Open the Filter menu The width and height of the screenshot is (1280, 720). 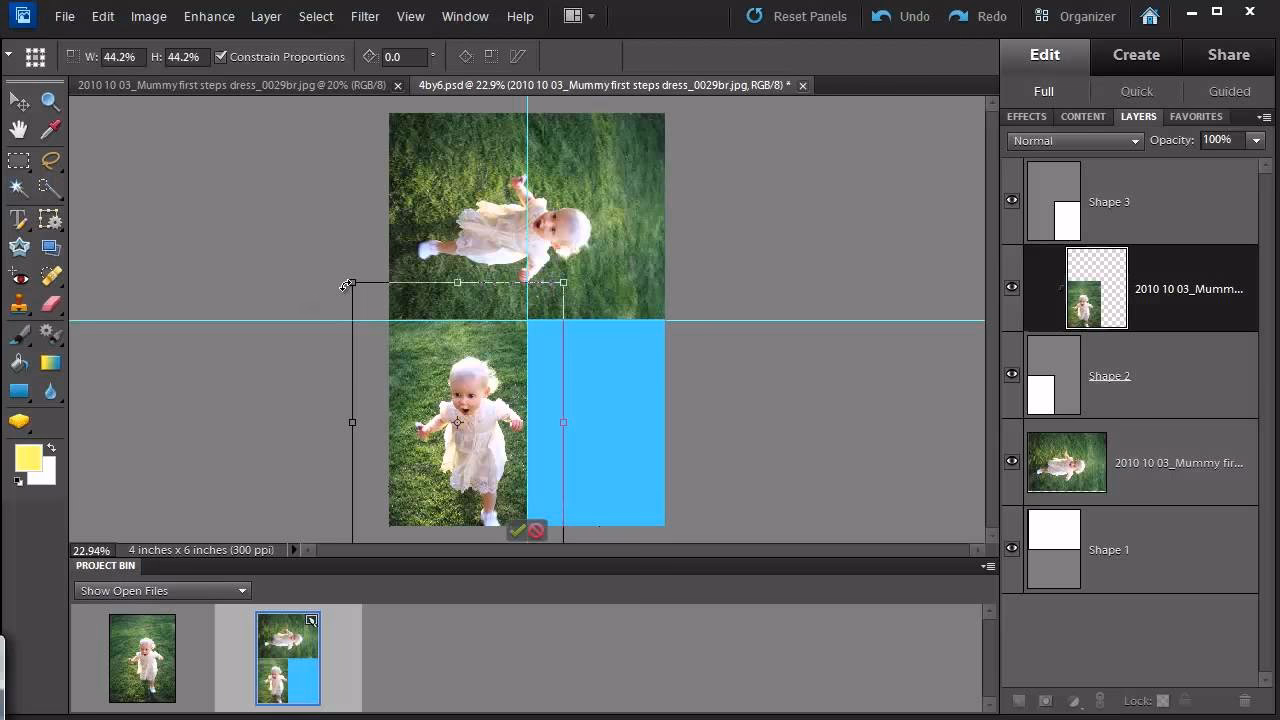pyautogui.click(x=364, y=16)
